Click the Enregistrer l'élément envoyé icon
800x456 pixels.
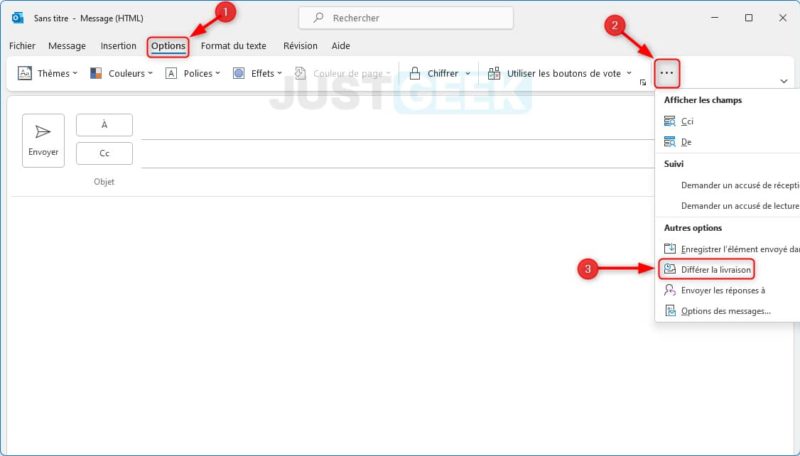click(x=669, y=249)
